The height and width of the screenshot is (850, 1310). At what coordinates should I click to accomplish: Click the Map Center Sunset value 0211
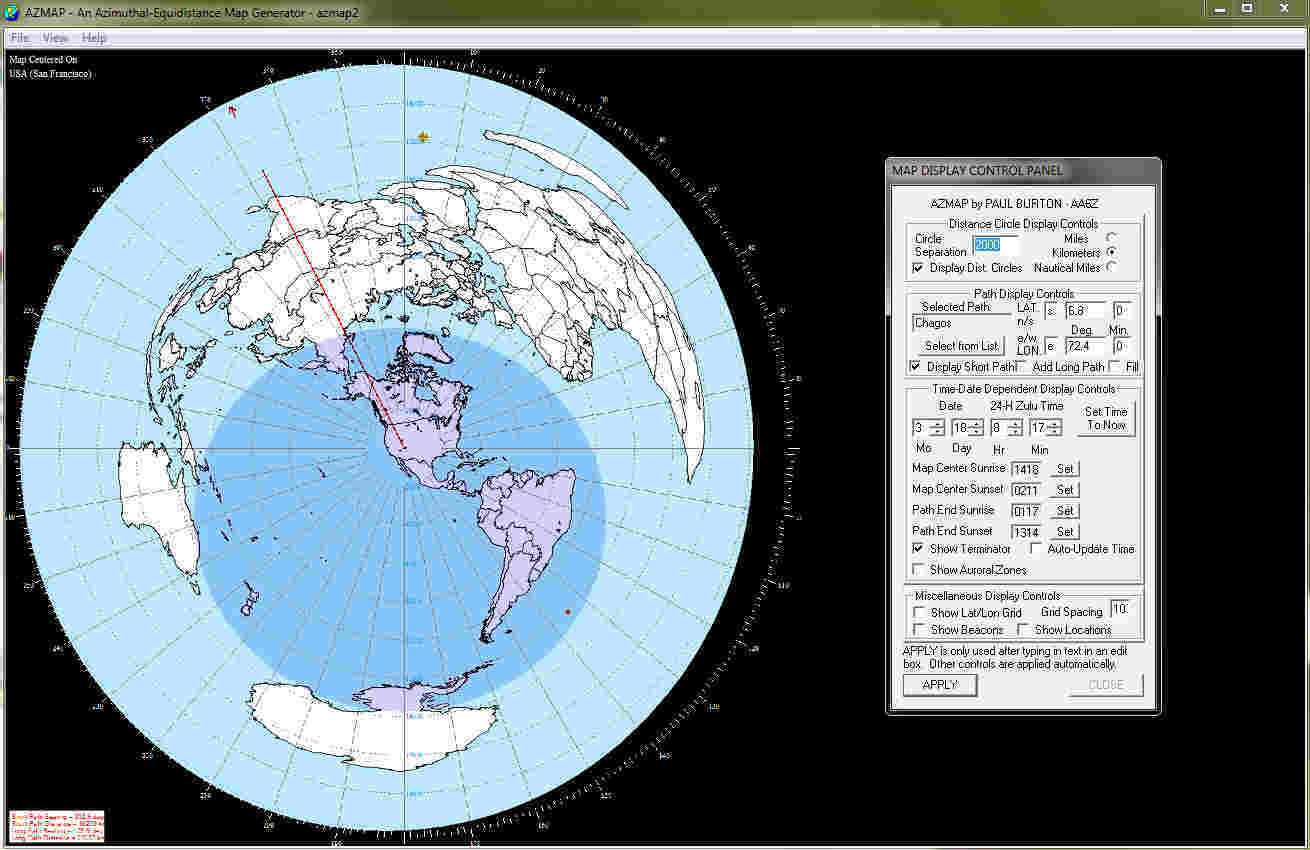click(1026, 490)
